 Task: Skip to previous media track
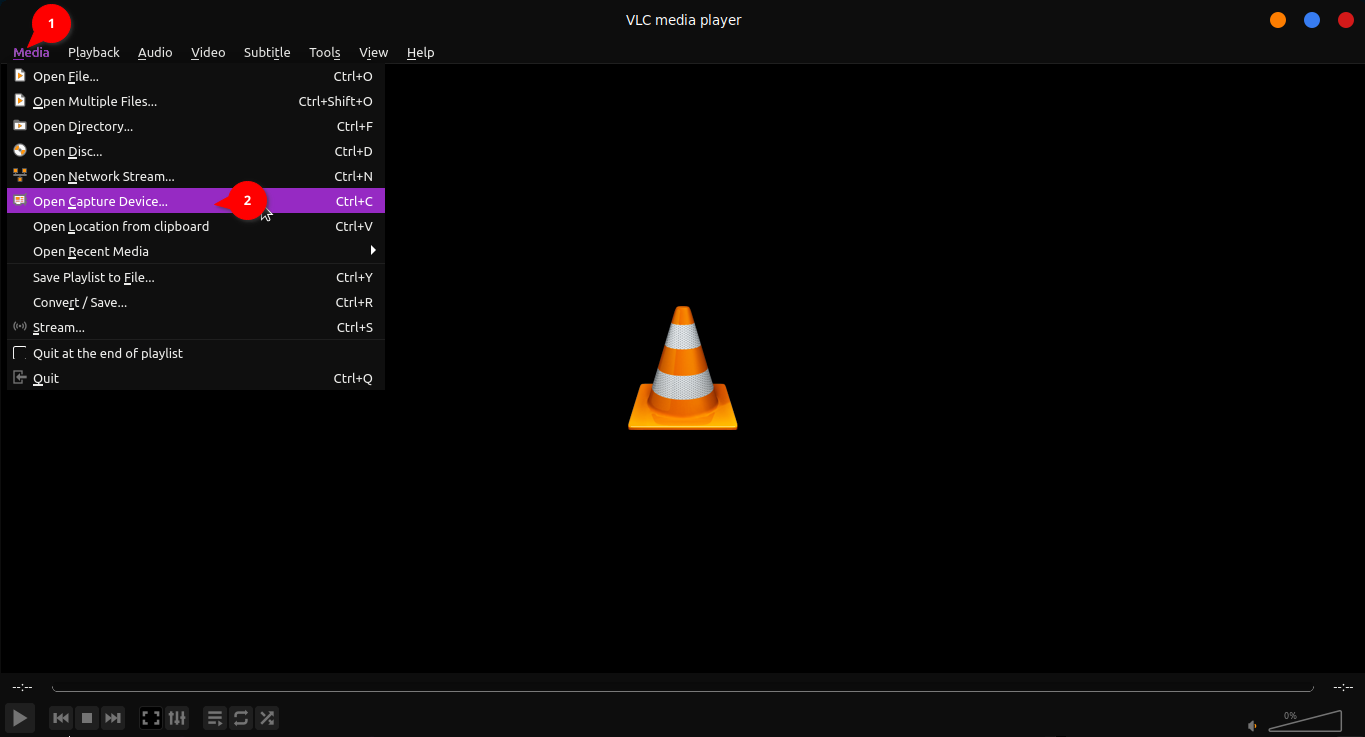(x=61, y=718)
